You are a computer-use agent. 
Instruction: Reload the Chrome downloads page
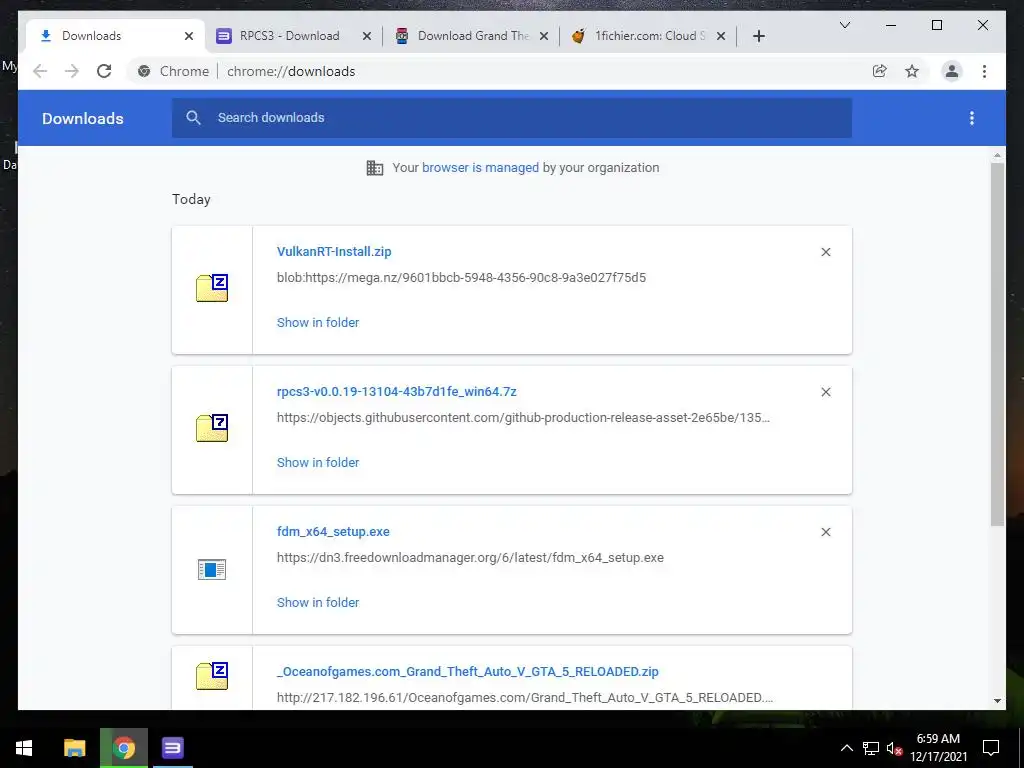pos(104,71)
